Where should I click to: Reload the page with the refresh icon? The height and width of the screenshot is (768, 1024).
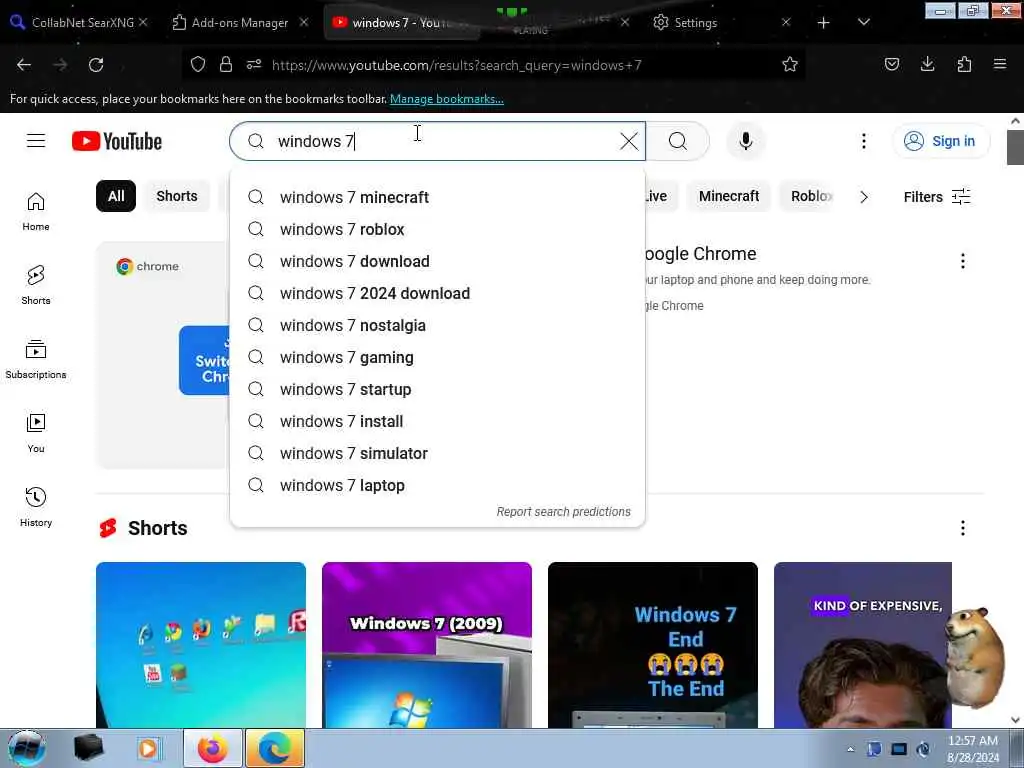pos(96,65)
